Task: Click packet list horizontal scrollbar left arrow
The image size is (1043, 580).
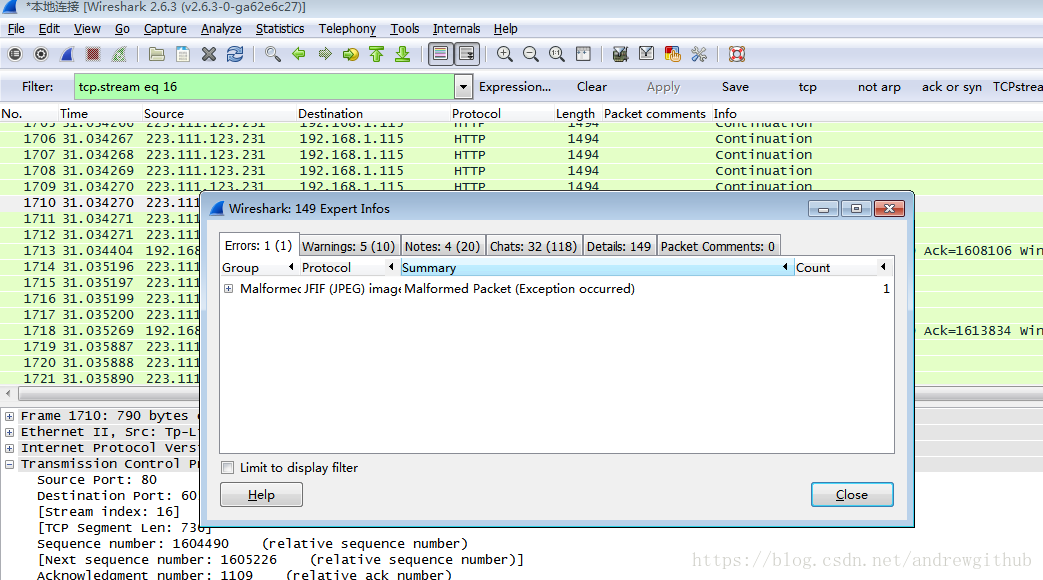Action: (x=8, y=394)
